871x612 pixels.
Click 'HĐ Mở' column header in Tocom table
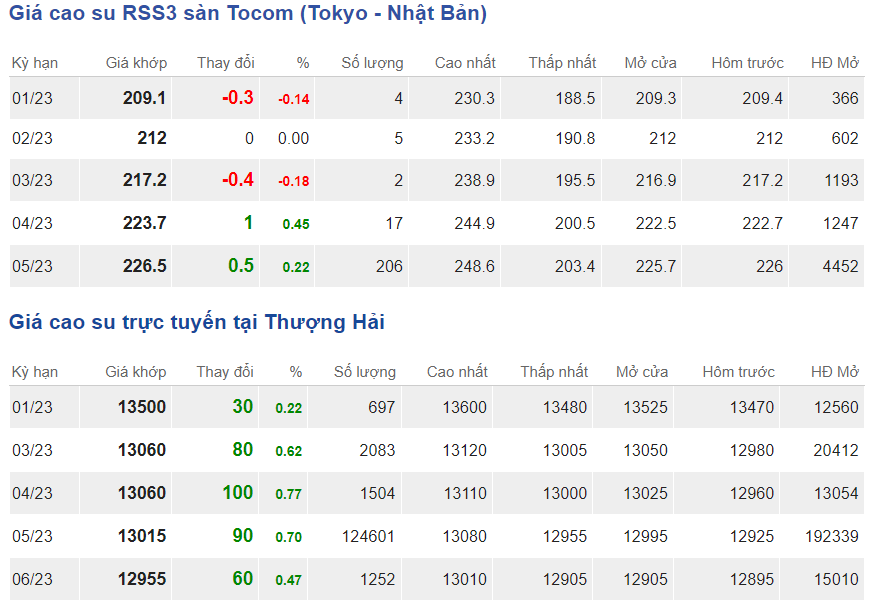point(834,63)
